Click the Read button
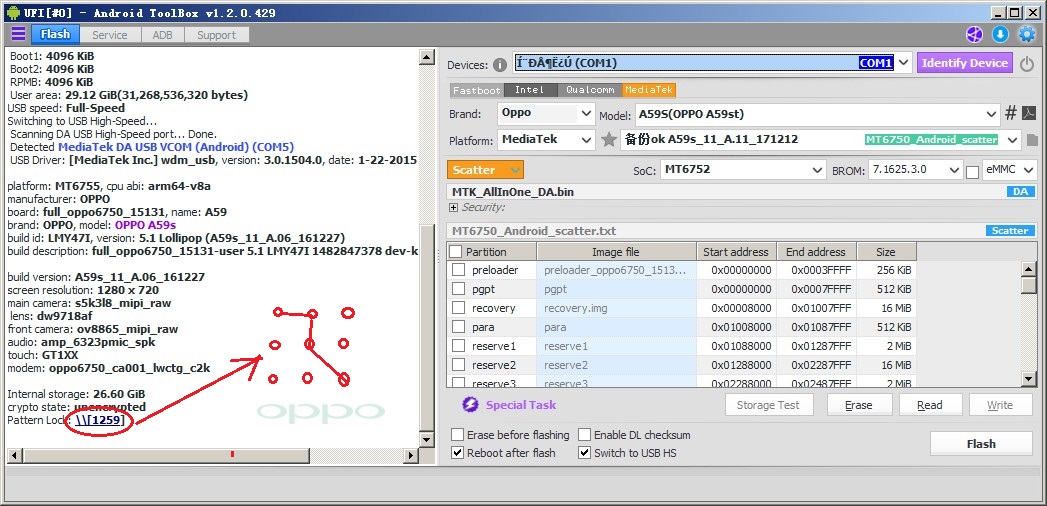Screen dimensions: 1047x506 [x=929, y=405]
